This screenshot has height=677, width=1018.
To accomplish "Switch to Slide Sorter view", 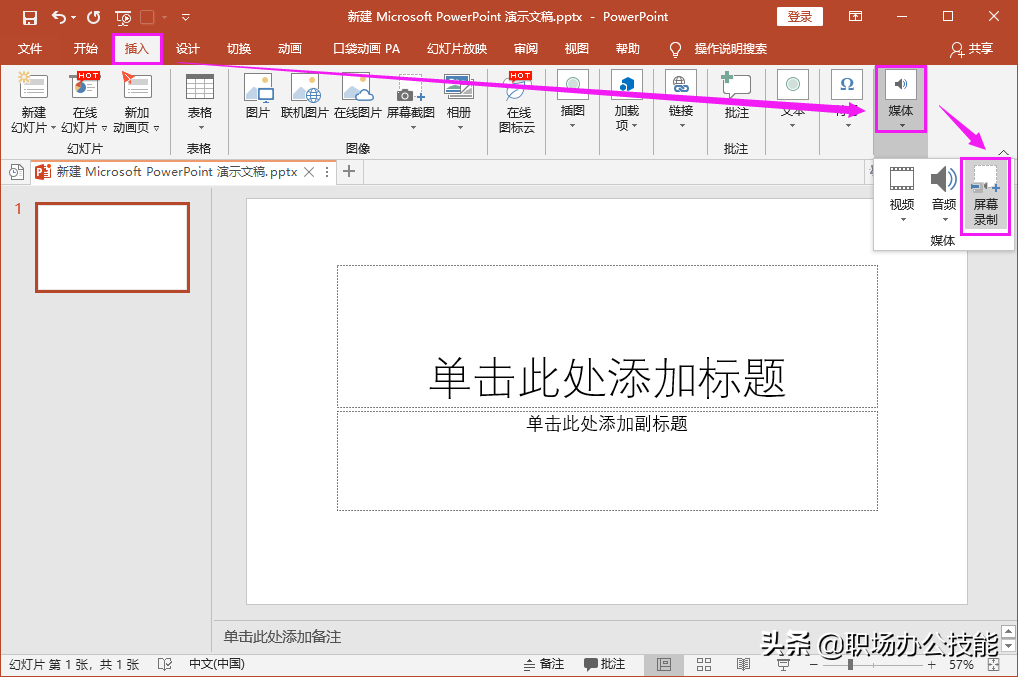I will [x=704, y=665].
